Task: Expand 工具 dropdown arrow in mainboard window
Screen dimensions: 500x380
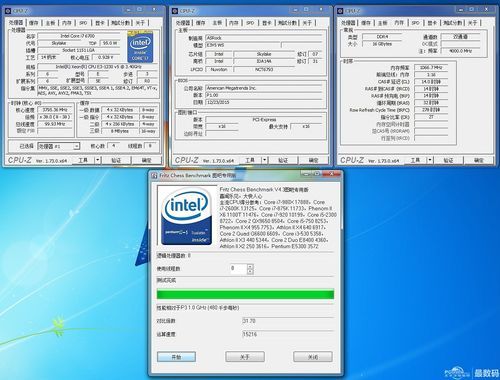Action: pyautogui.click(x=264, y=160)
